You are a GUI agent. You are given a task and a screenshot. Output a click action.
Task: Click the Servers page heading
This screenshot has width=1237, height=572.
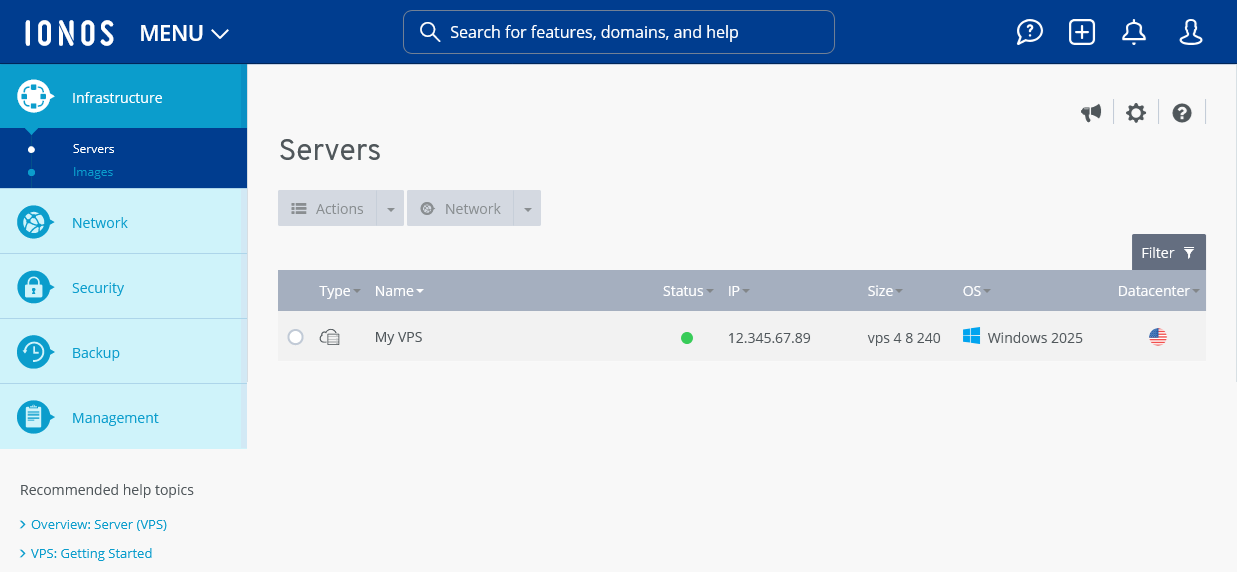pyautogui.click(x=330, y=149)
